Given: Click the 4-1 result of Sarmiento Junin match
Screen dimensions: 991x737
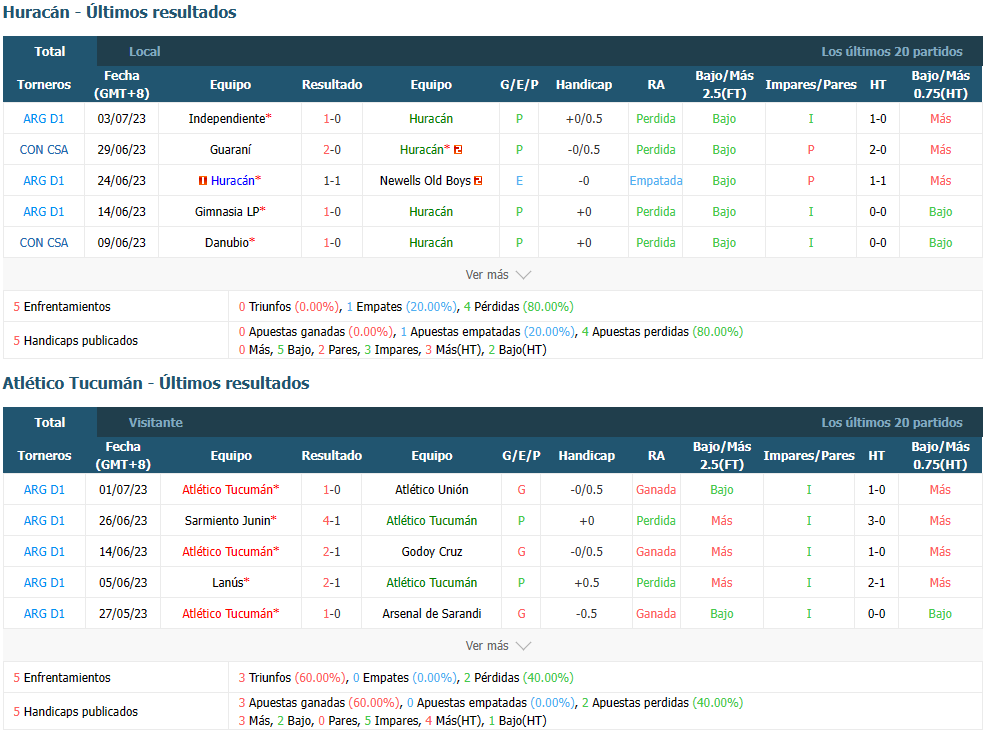Looking at the screenshot, I should click(332, 521).
